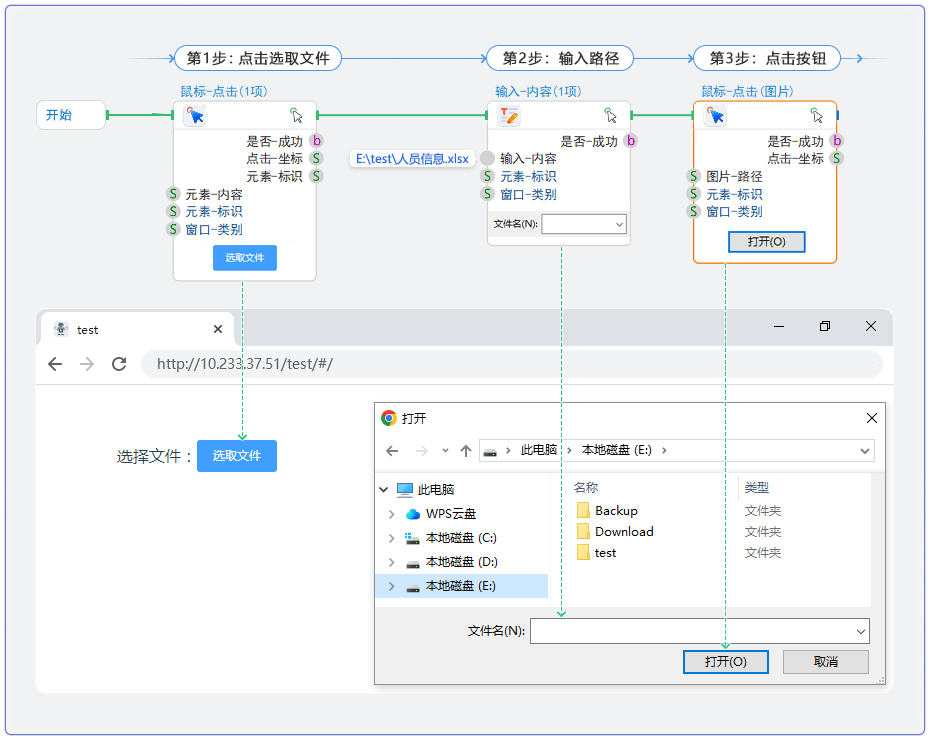Click the browser URL address bar
Image resolution: width=930 pixels, height=740 pixels.
click(510, 364)
